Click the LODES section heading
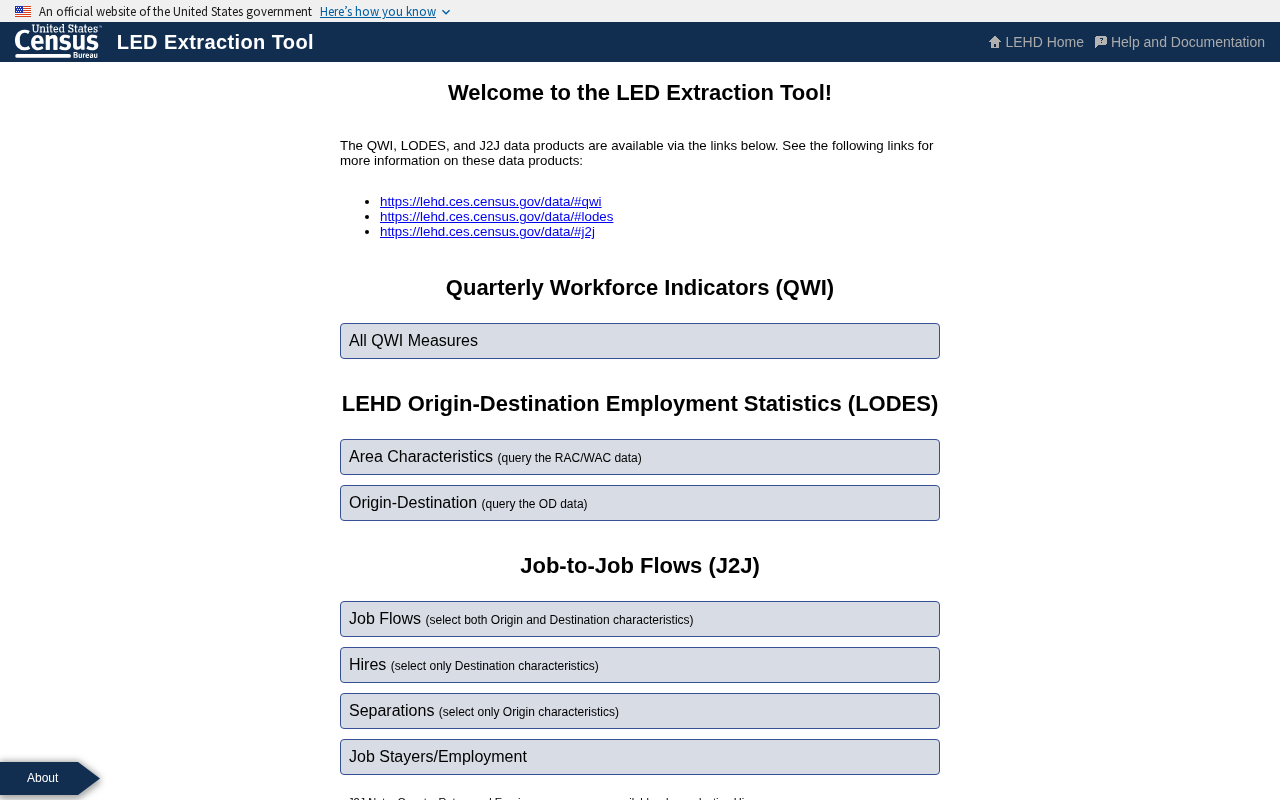 click(x=640, y=404)
